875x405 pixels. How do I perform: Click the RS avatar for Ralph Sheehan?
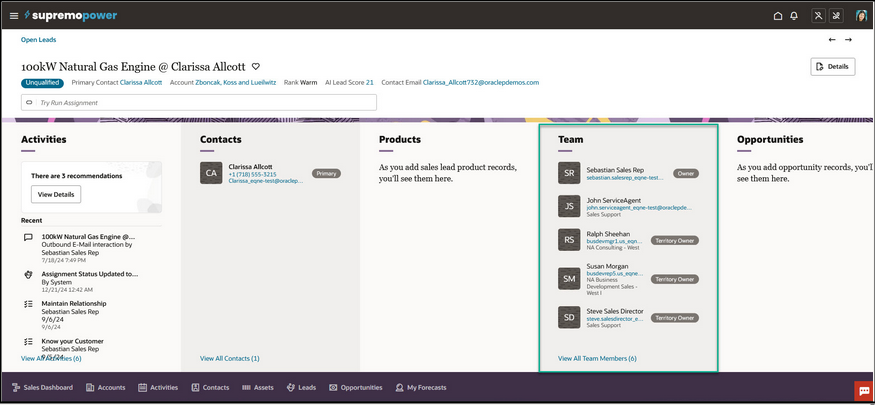(569, 240)
